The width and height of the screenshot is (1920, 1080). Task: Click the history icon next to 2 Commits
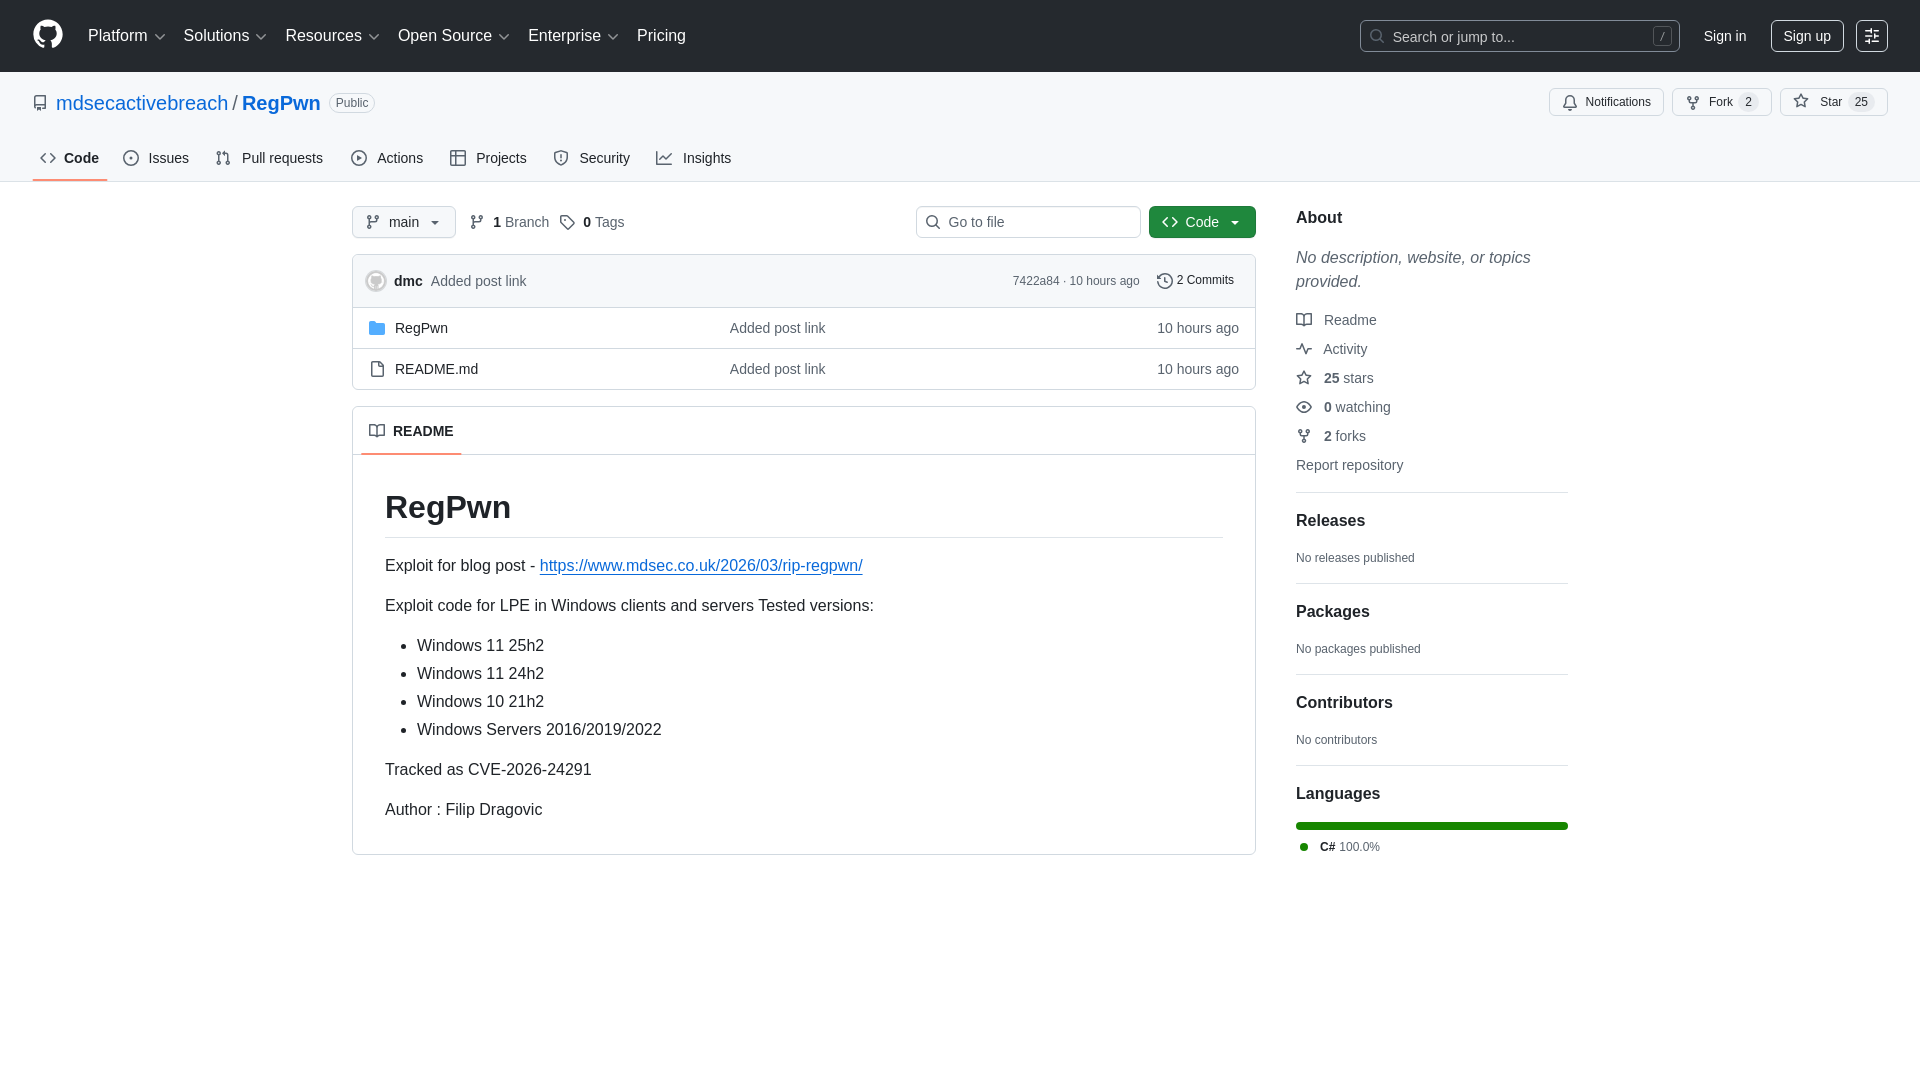1164,281
